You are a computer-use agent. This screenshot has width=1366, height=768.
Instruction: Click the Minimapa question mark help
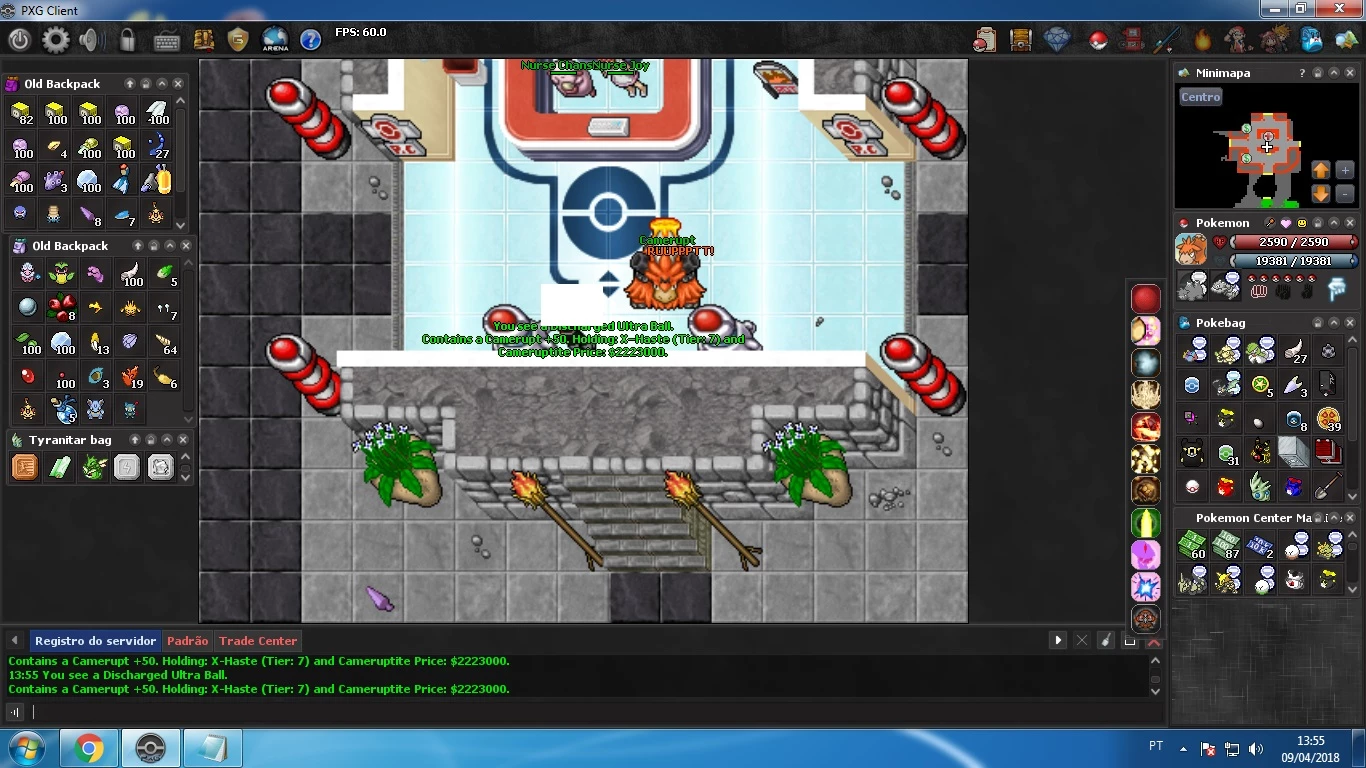coord(1301,73)
